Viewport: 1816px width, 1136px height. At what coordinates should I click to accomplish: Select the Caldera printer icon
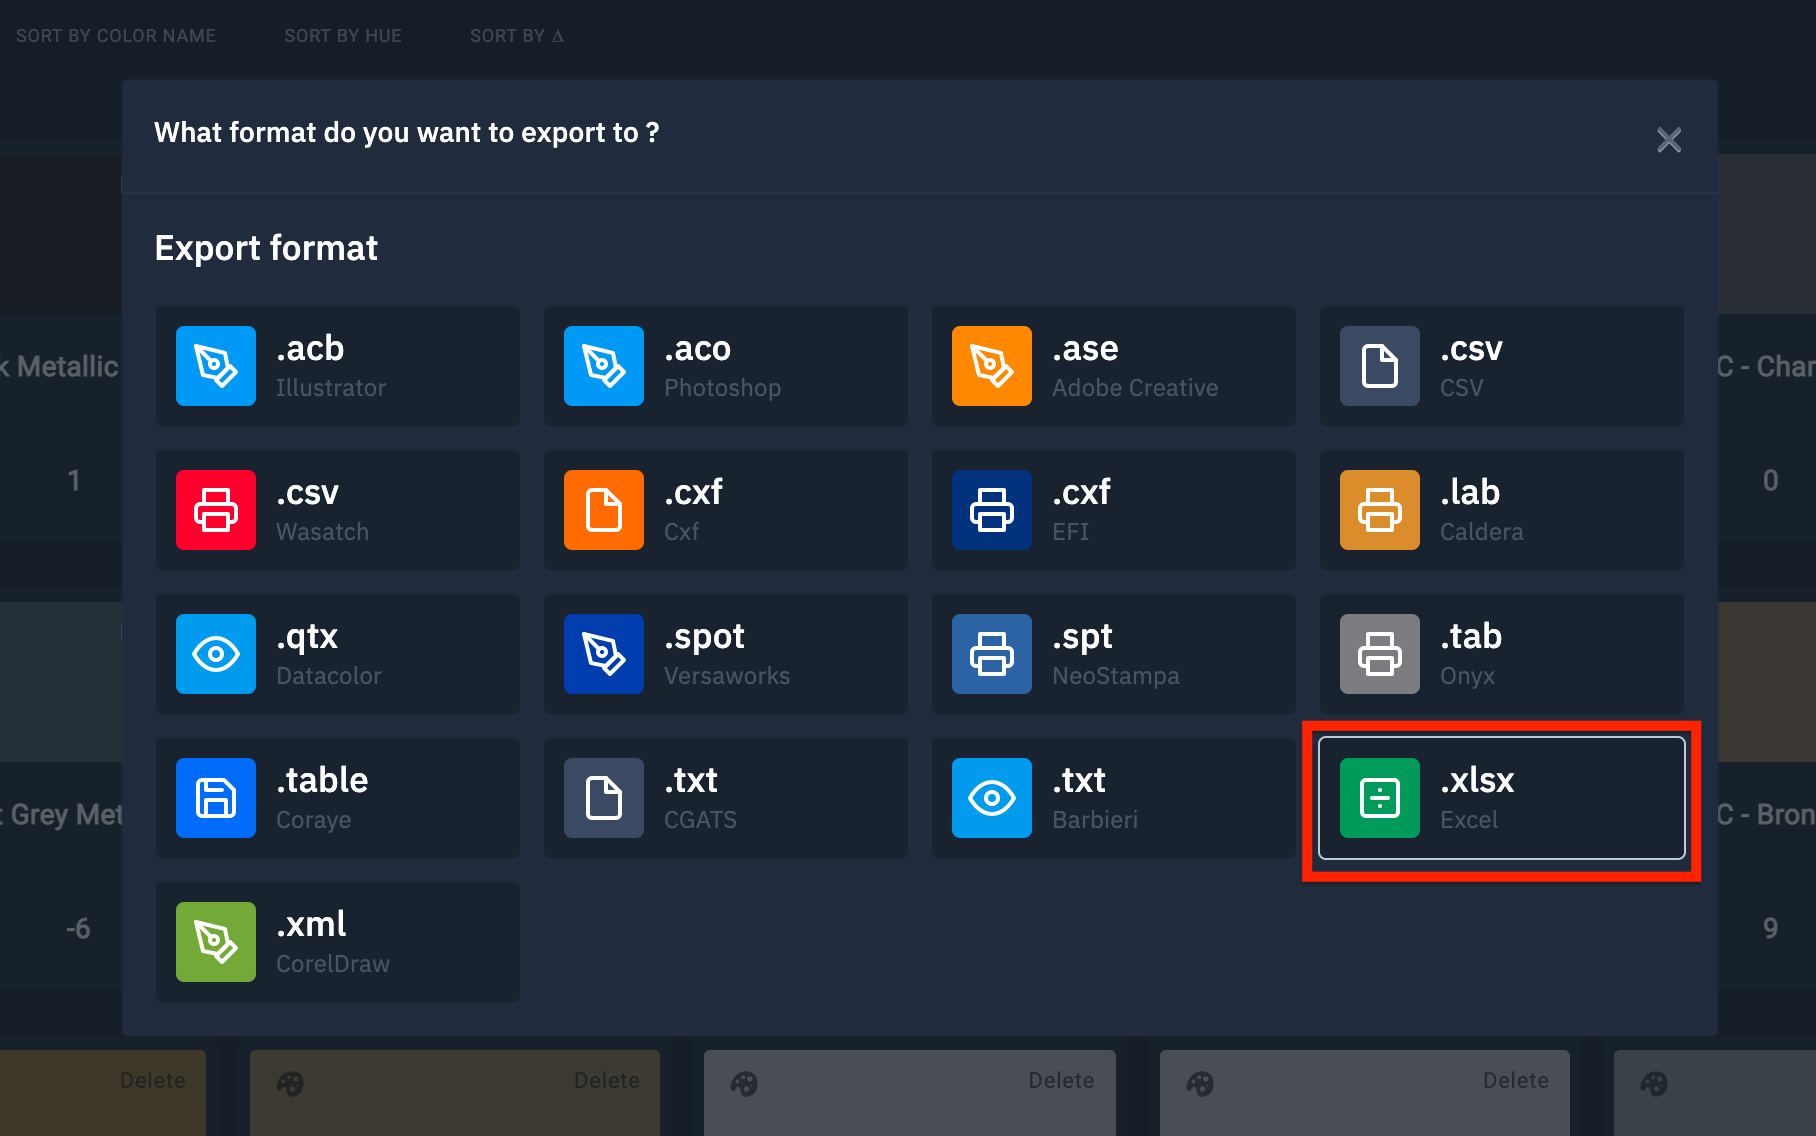pyautogui.click(x=1380, y=510)
